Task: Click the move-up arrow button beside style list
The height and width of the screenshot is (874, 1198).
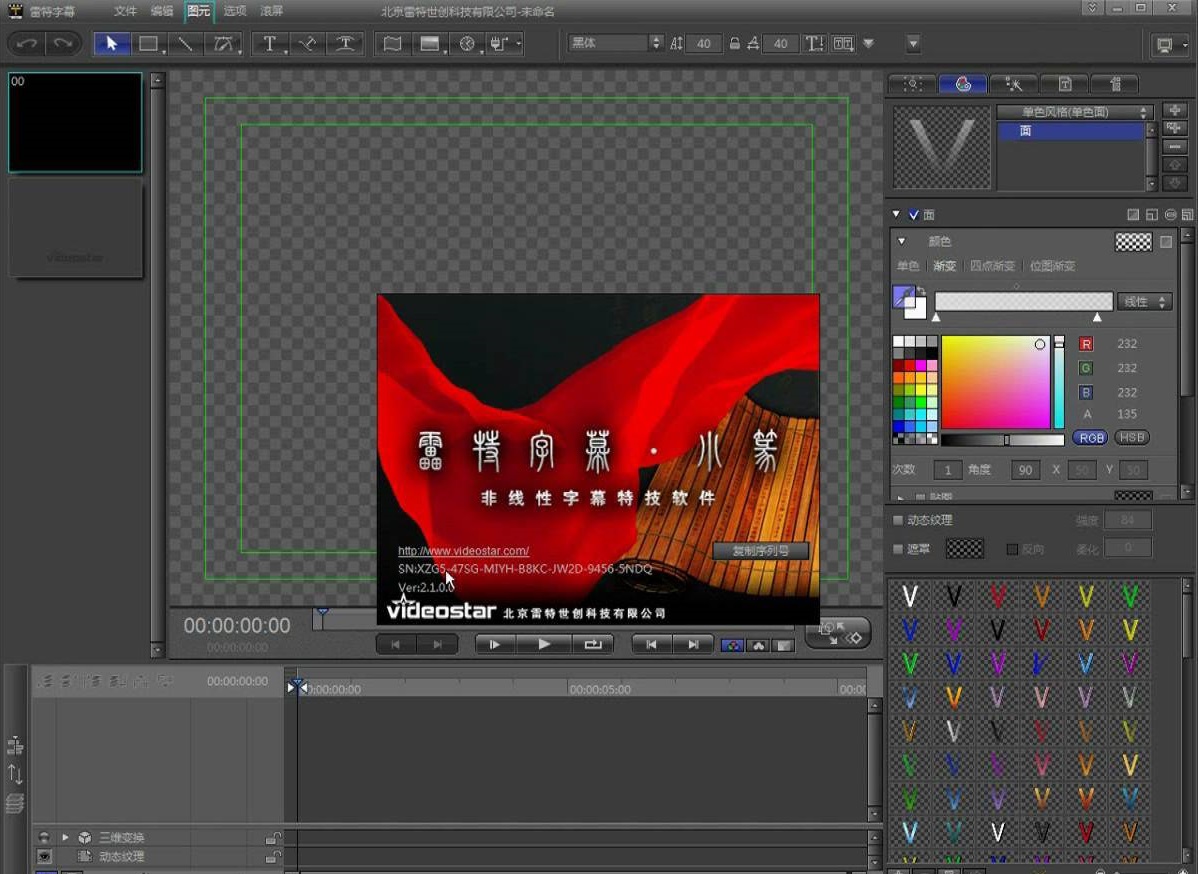Action: 1175,164
